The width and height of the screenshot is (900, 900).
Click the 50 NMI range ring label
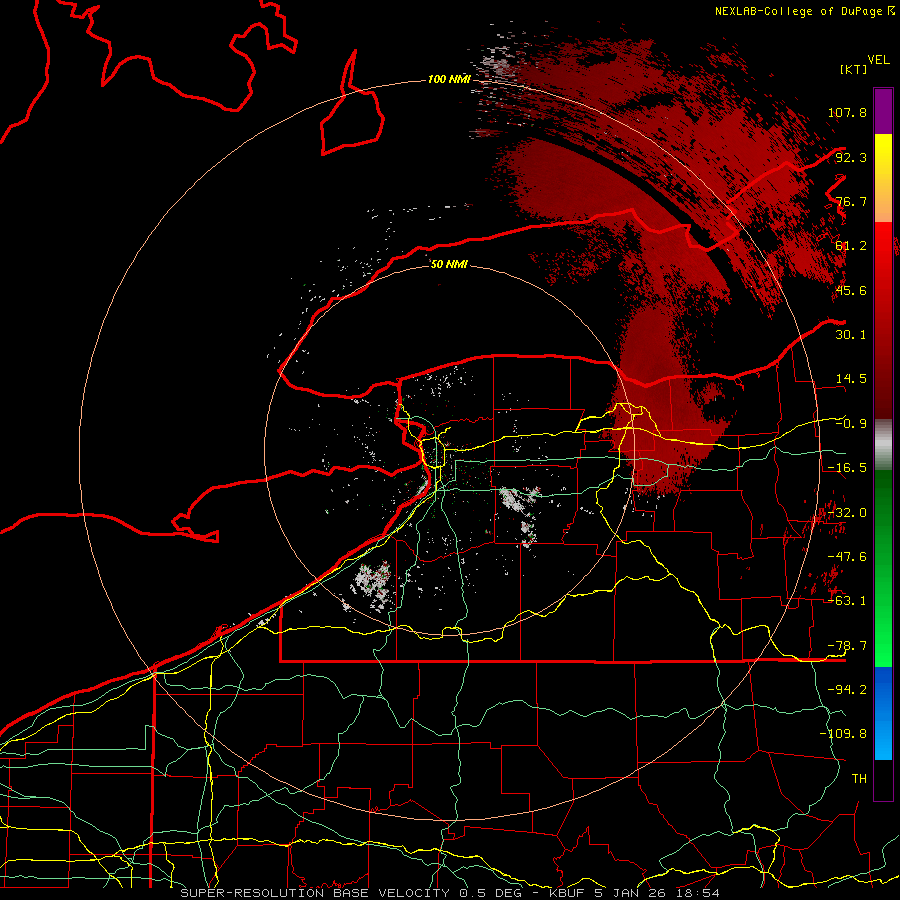[449, 264]
